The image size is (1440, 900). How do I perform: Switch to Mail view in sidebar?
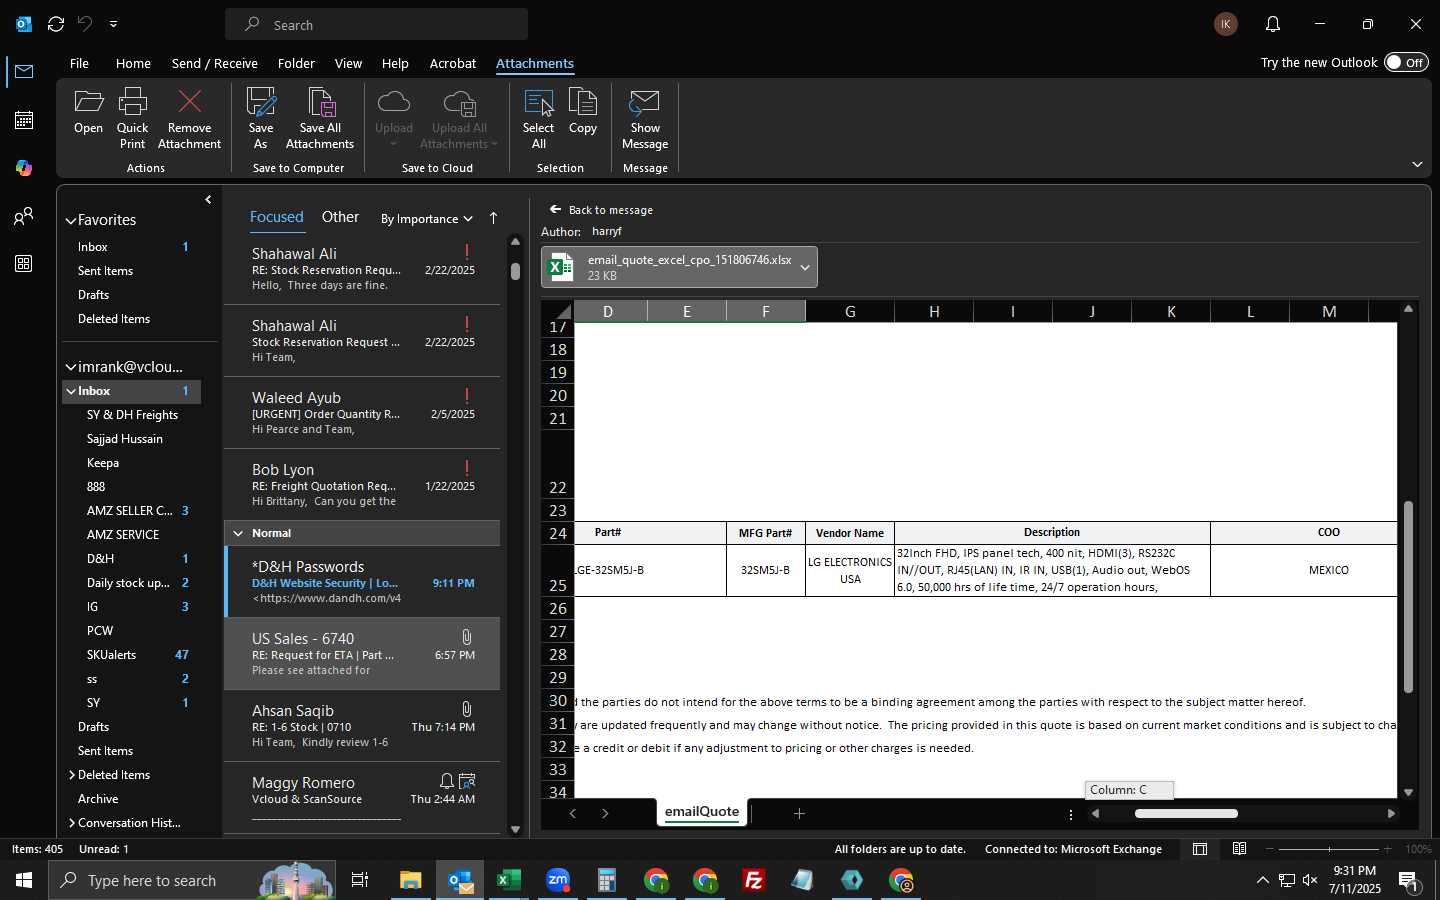24,72
